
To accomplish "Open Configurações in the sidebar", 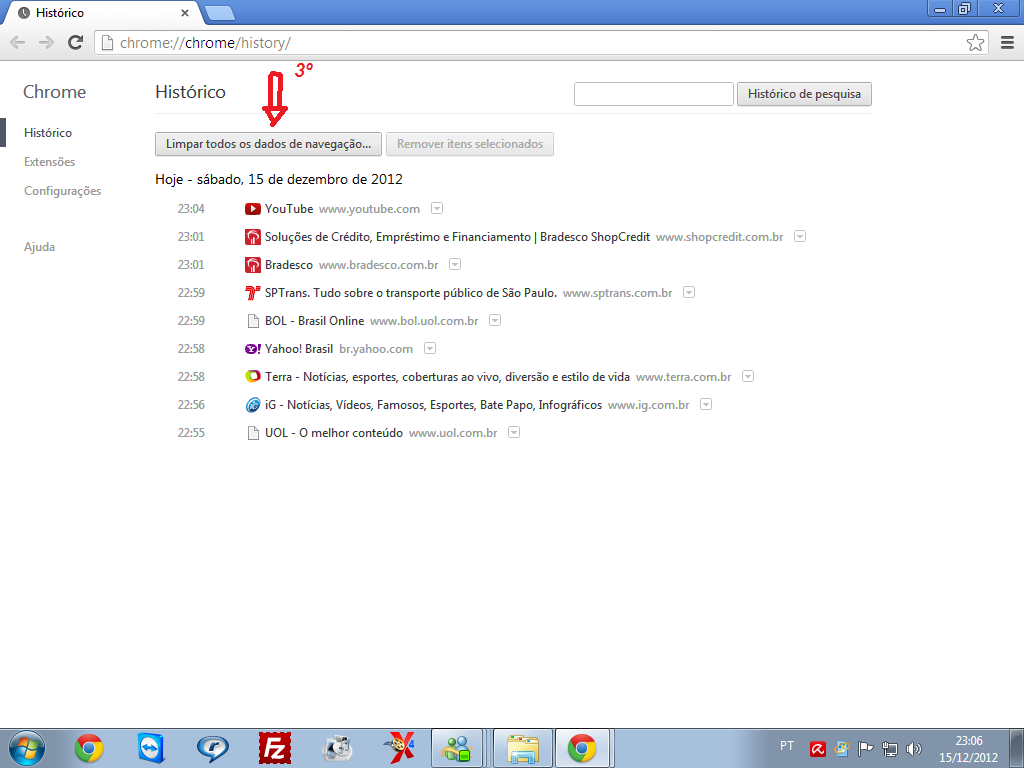I will [x=63, y=191].
